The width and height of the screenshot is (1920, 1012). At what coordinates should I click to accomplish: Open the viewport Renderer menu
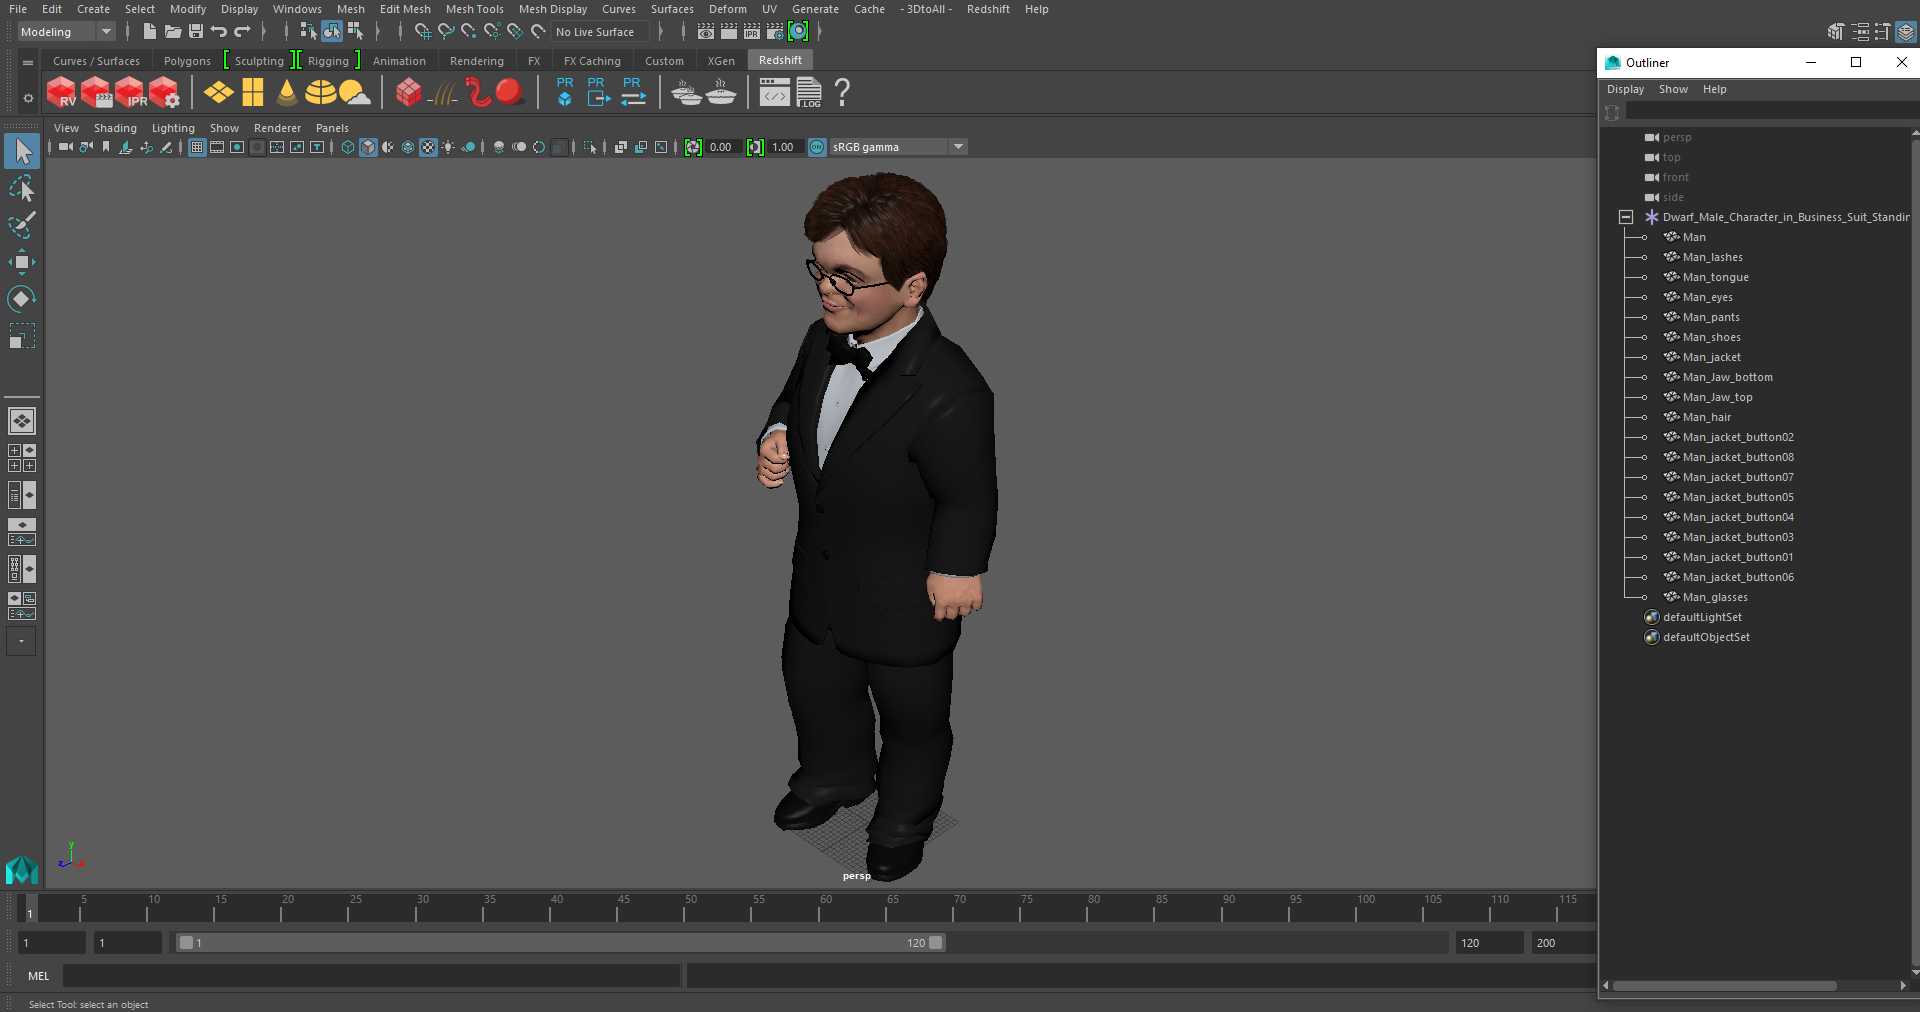pos(277,128)
